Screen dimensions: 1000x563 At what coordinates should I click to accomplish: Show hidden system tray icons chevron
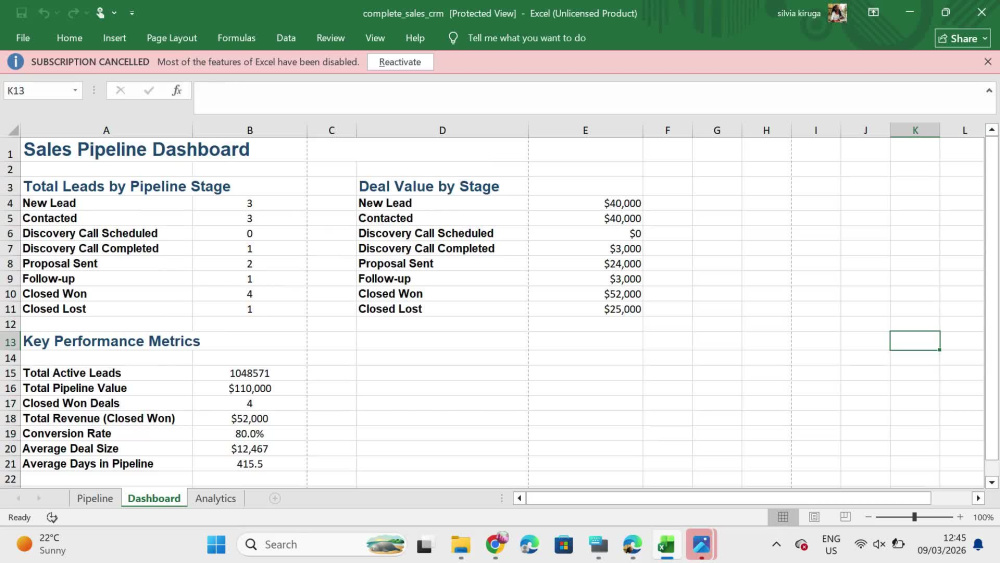tap(776, 545)
